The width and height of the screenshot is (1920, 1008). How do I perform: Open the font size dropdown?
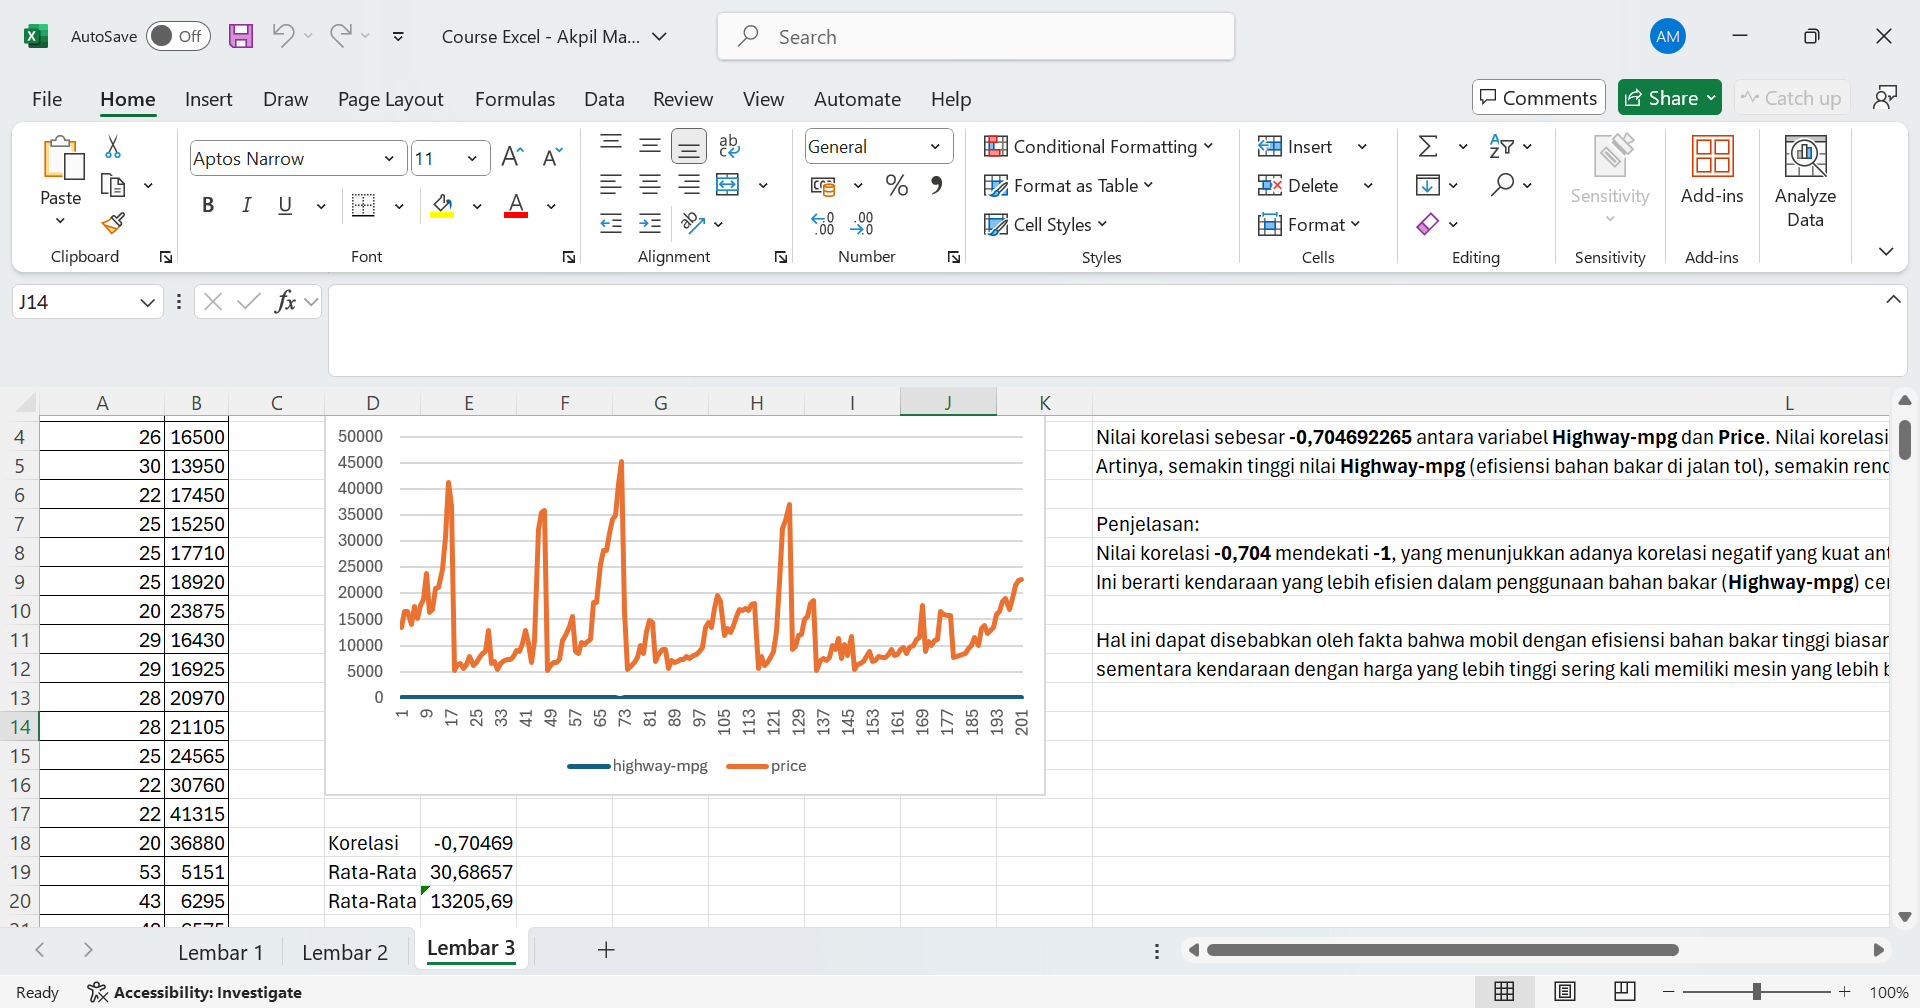click(x=472, y=158)
